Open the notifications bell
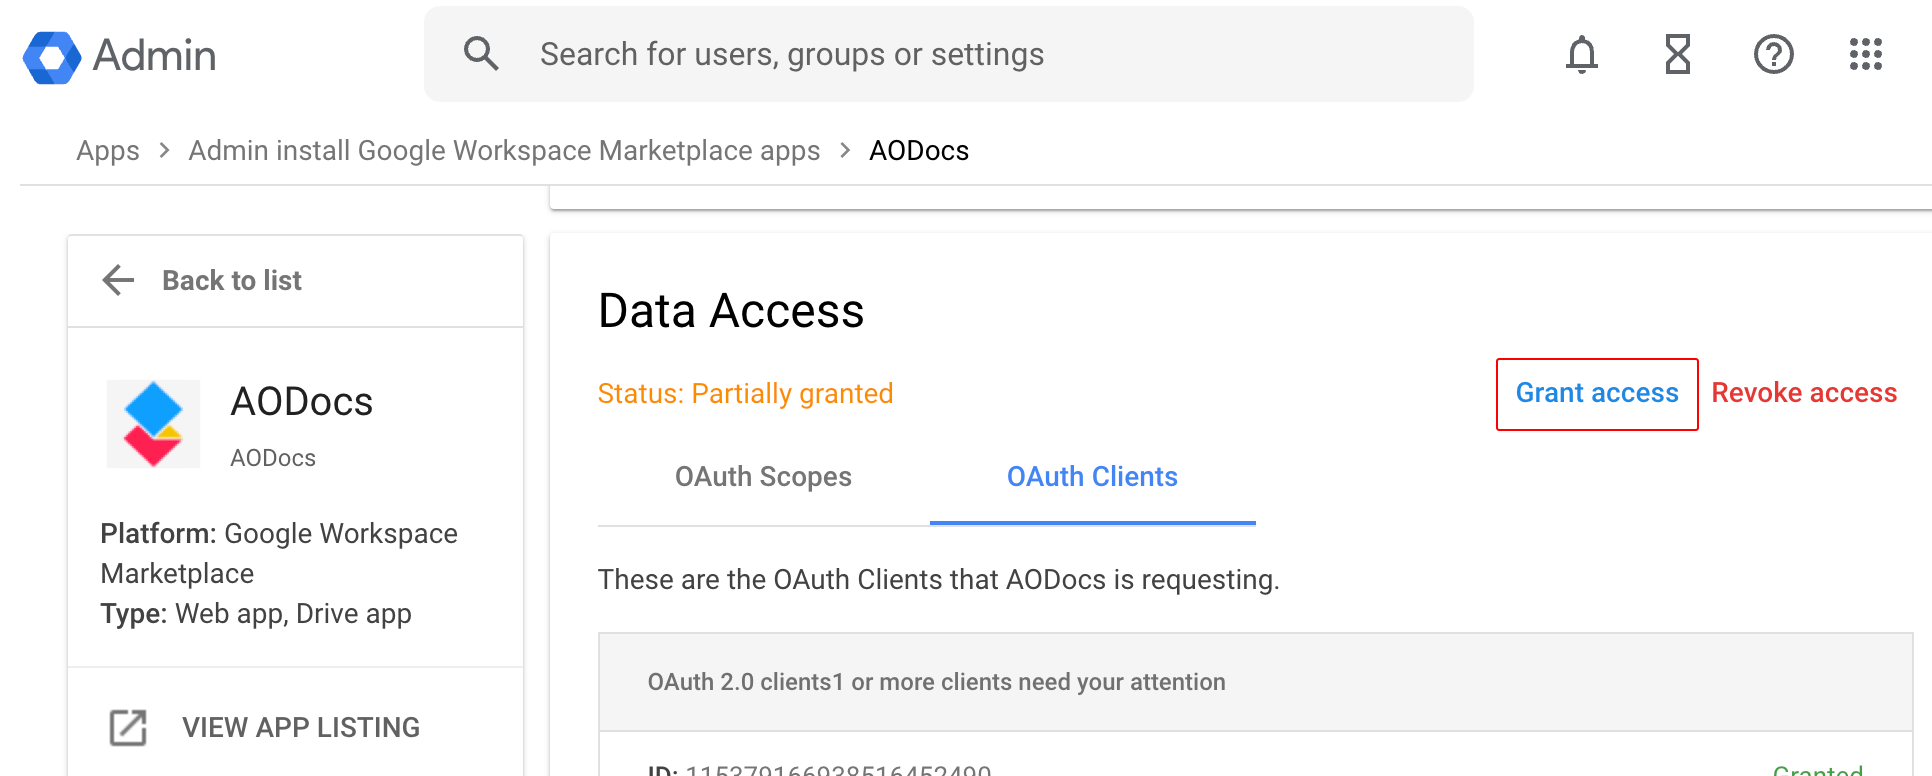This screenshot has height=776, width=1932. 1582,55
